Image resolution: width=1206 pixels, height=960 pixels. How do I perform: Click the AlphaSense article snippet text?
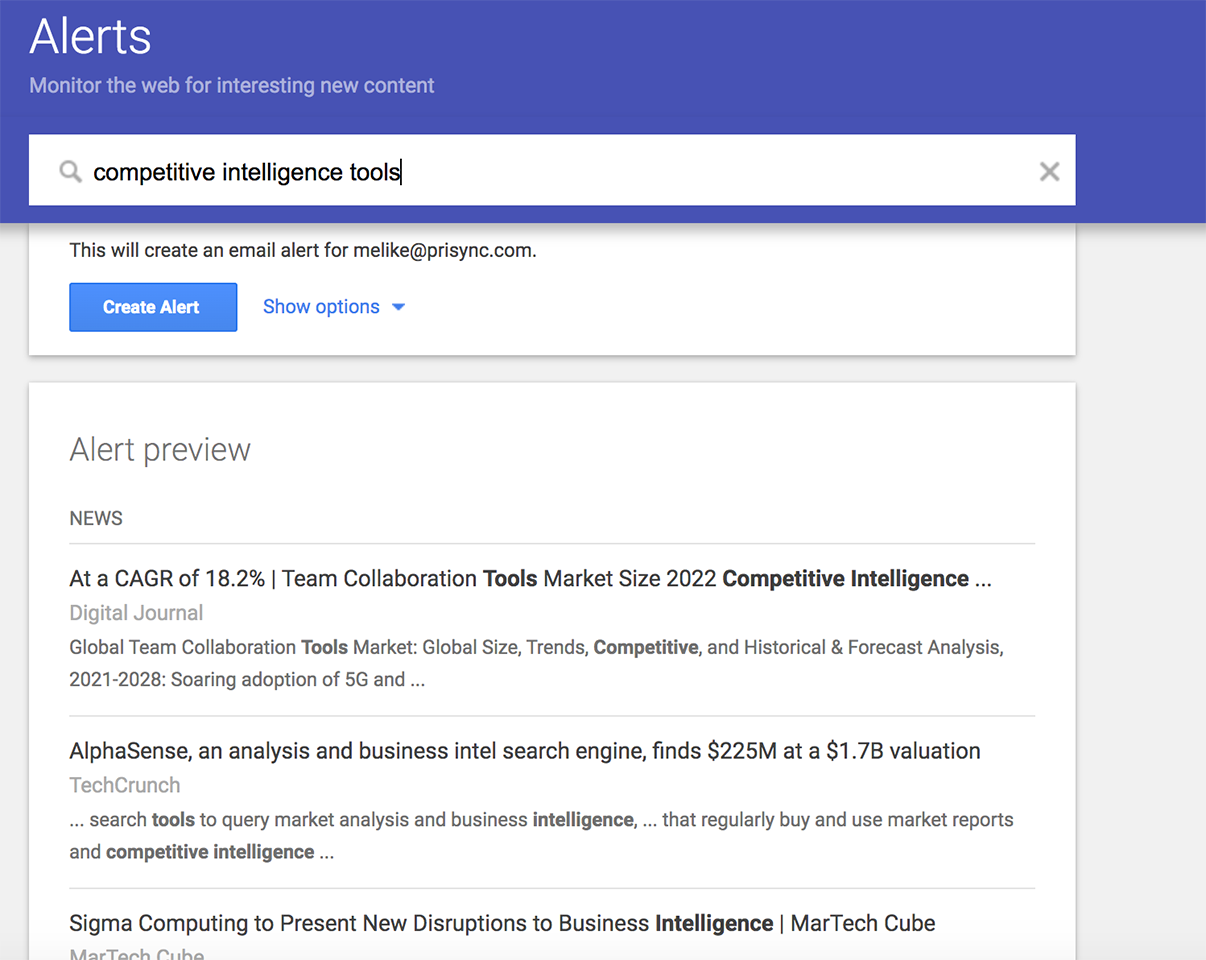click(x=540, y=835)
